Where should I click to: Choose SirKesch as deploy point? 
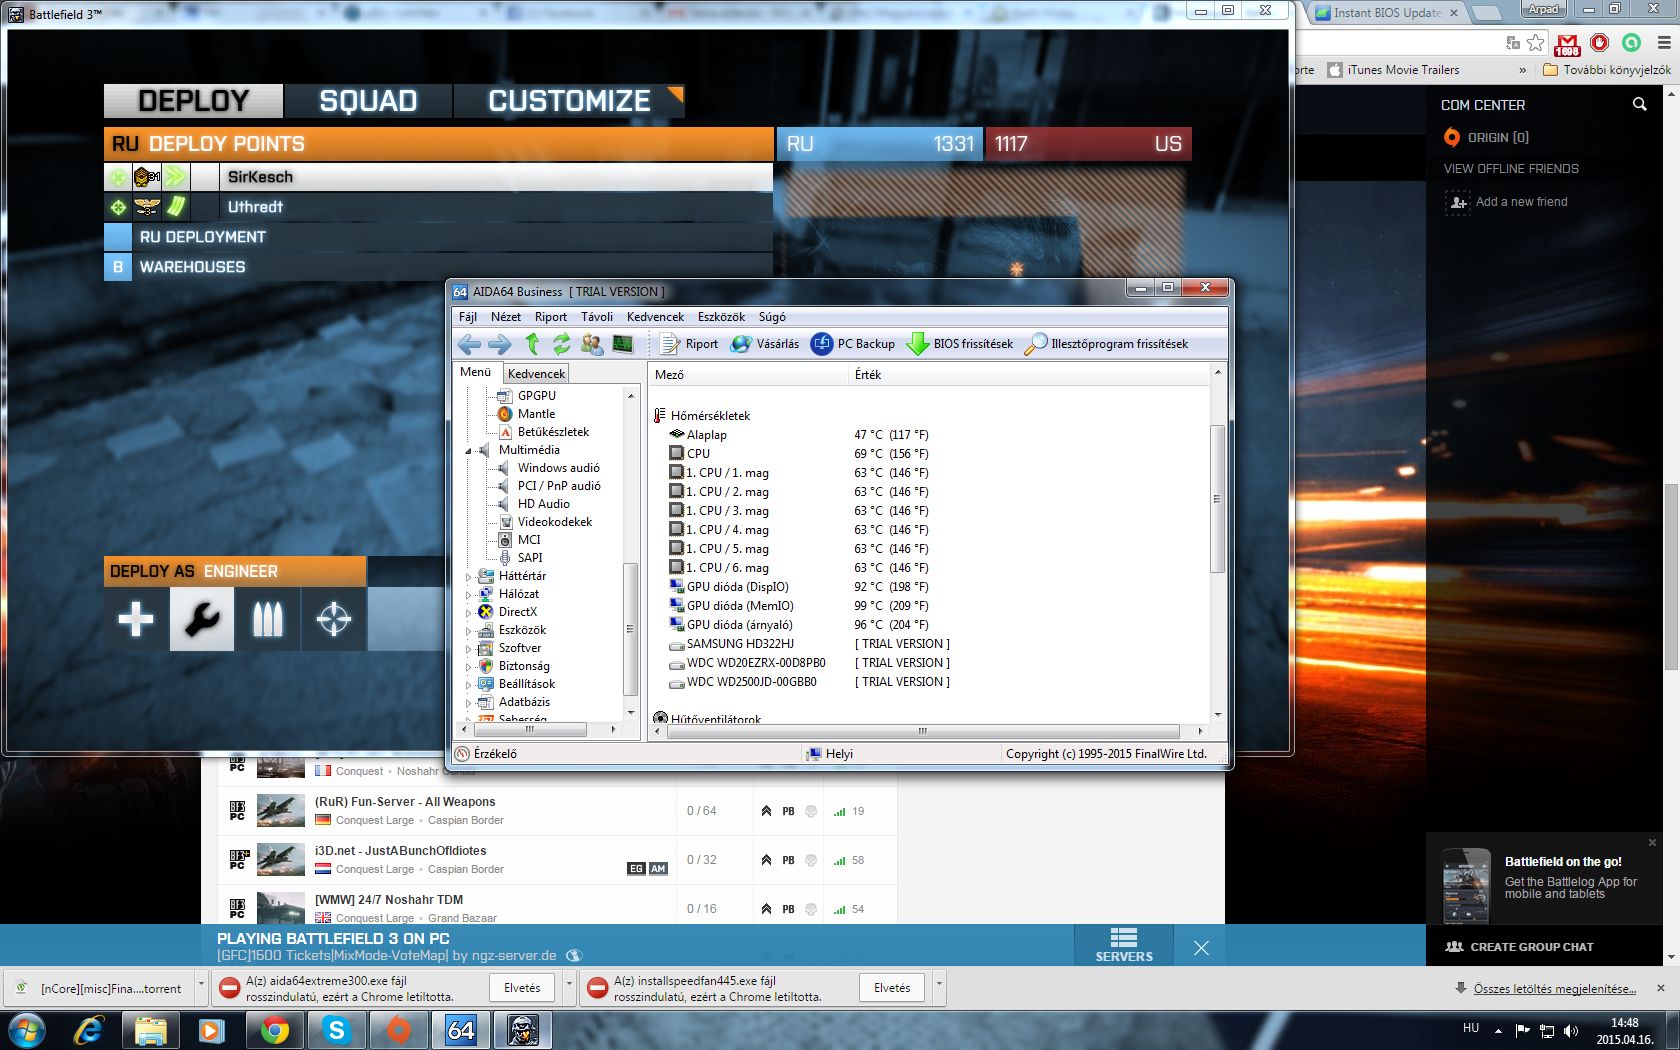(x=438, y=177)
